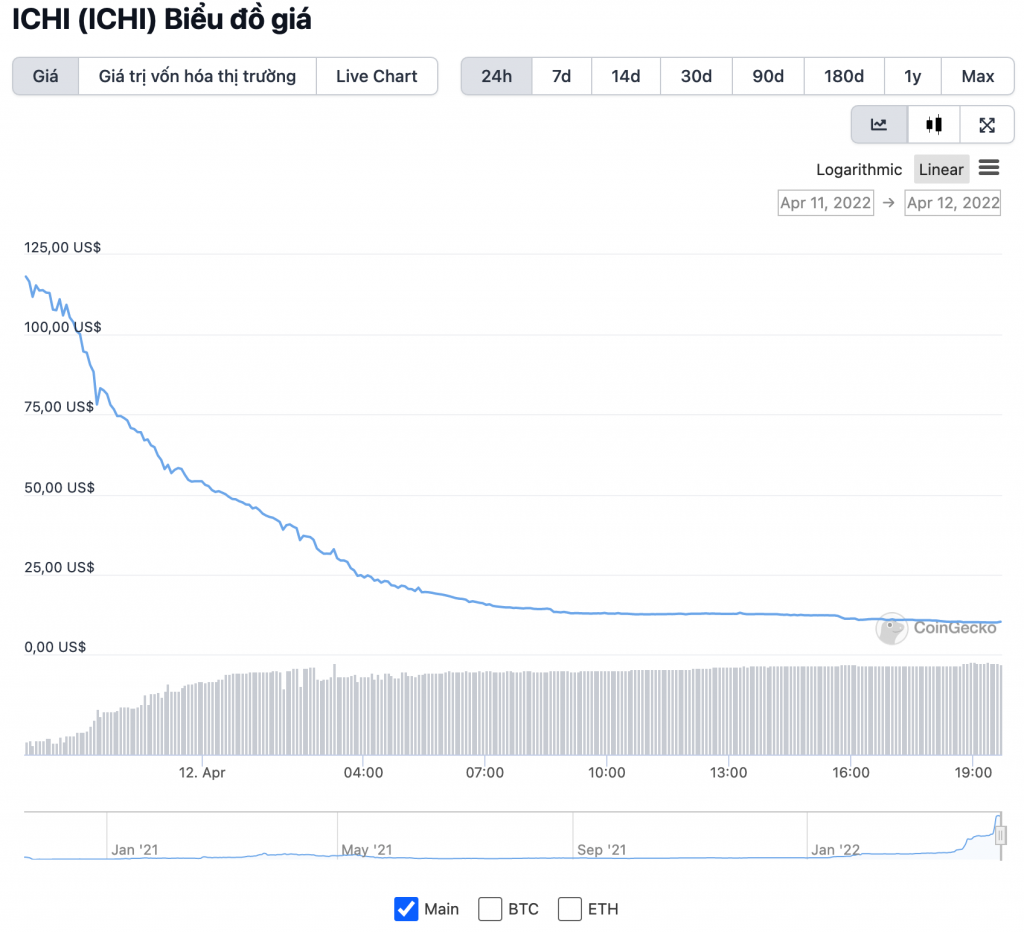The width and height of the screenshot is (1024, 932).
Task: Select the 14d time range
Action: click(626, 76)
